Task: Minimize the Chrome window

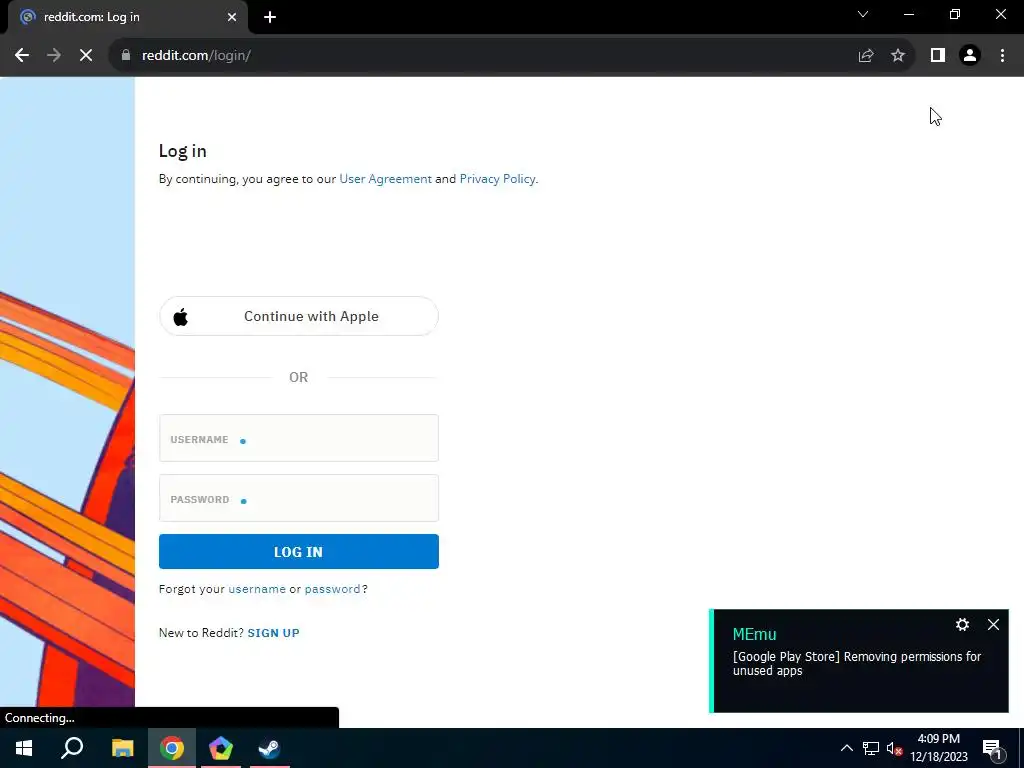Action: [x=908, y=14]
